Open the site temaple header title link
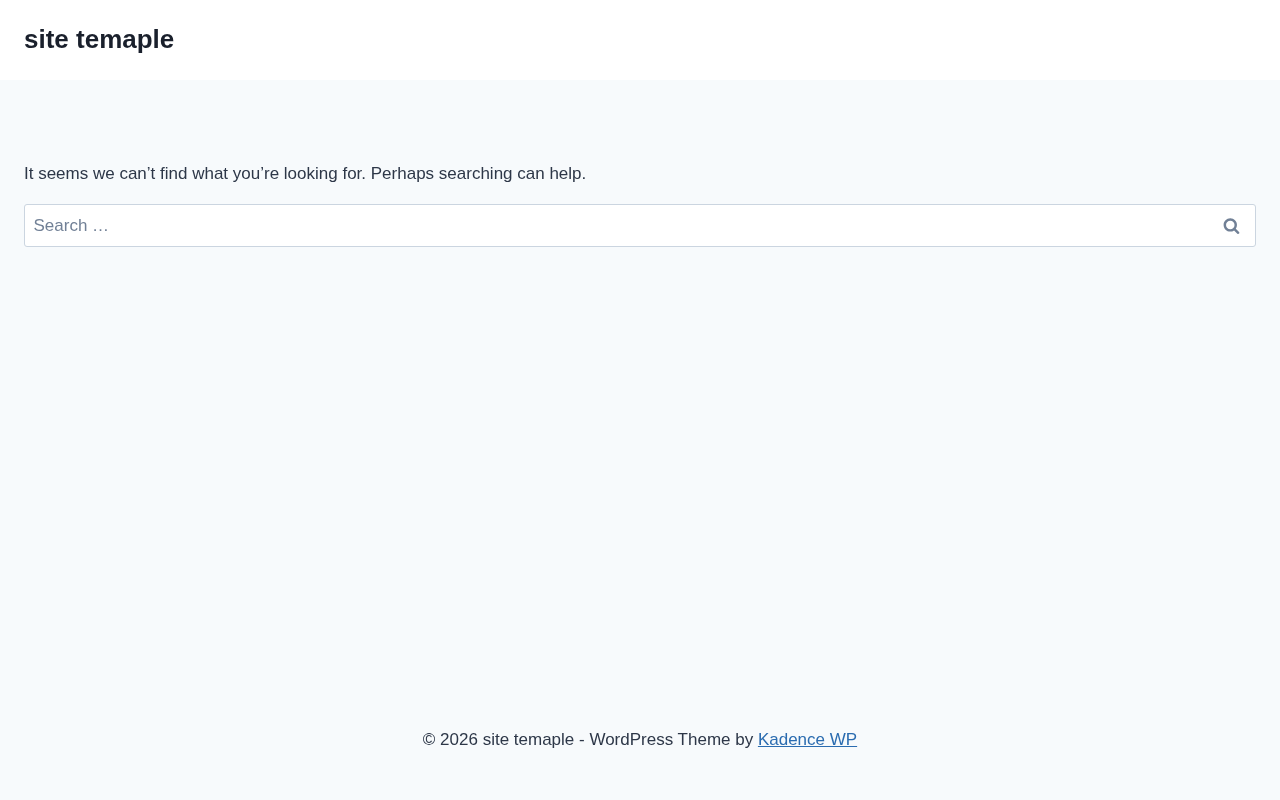This screenshot has width=1280, height=800. tap(99, 39)
